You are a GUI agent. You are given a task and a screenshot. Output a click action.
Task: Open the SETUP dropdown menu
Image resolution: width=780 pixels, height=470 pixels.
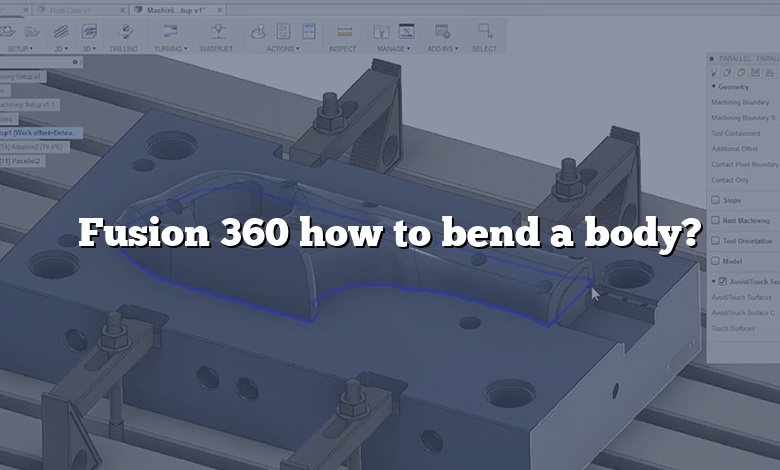coord(19,49)
